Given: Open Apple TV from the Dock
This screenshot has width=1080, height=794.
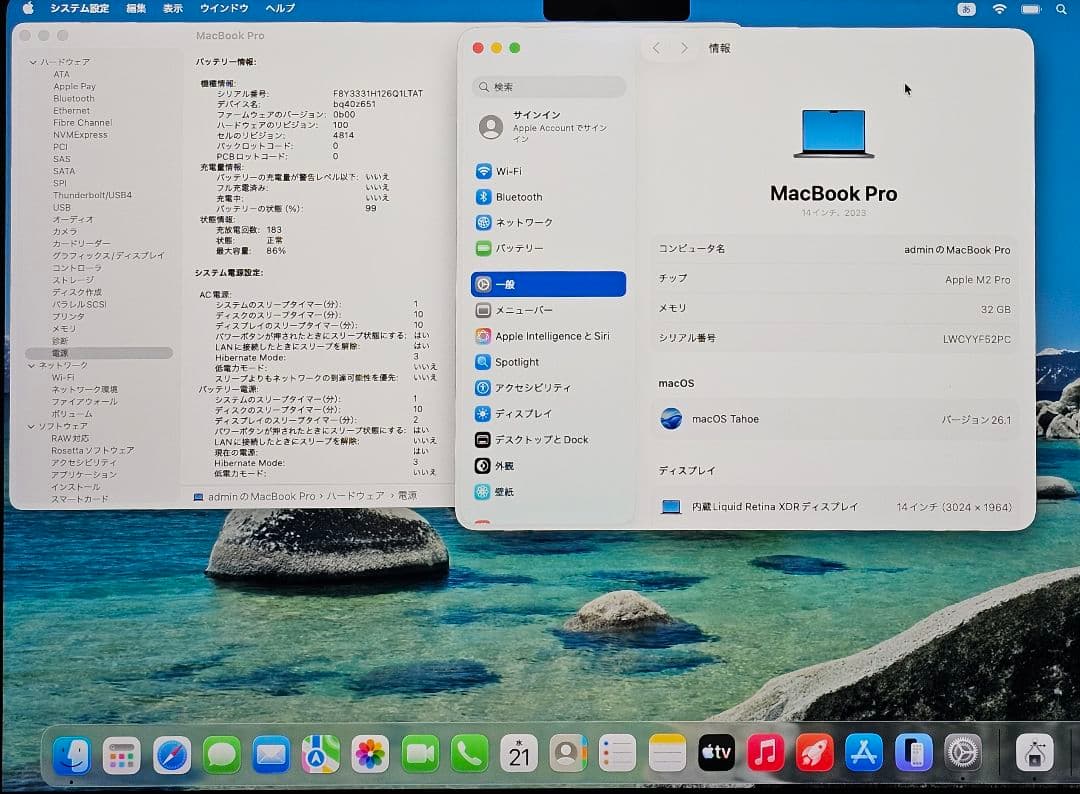Looking at the screenshot, I should [x=716, y=753].
